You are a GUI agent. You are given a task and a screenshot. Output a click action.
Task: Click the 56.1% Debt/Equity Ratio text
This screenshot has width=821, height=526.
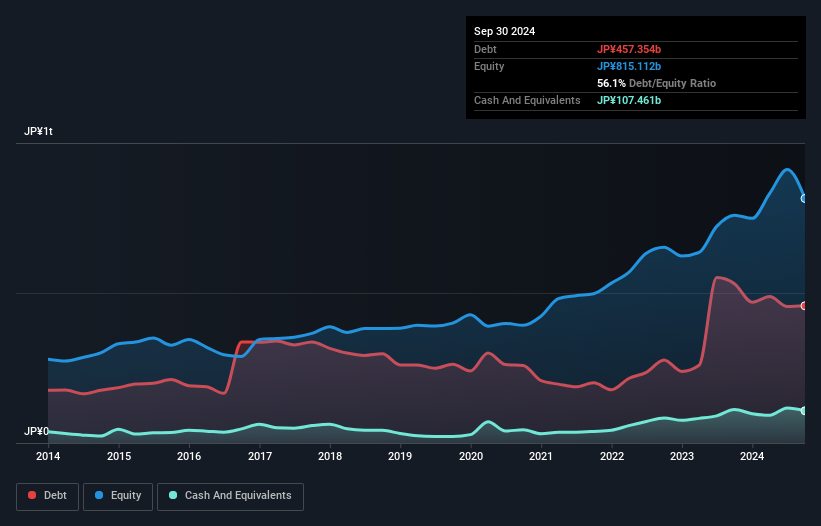[657, 83]
